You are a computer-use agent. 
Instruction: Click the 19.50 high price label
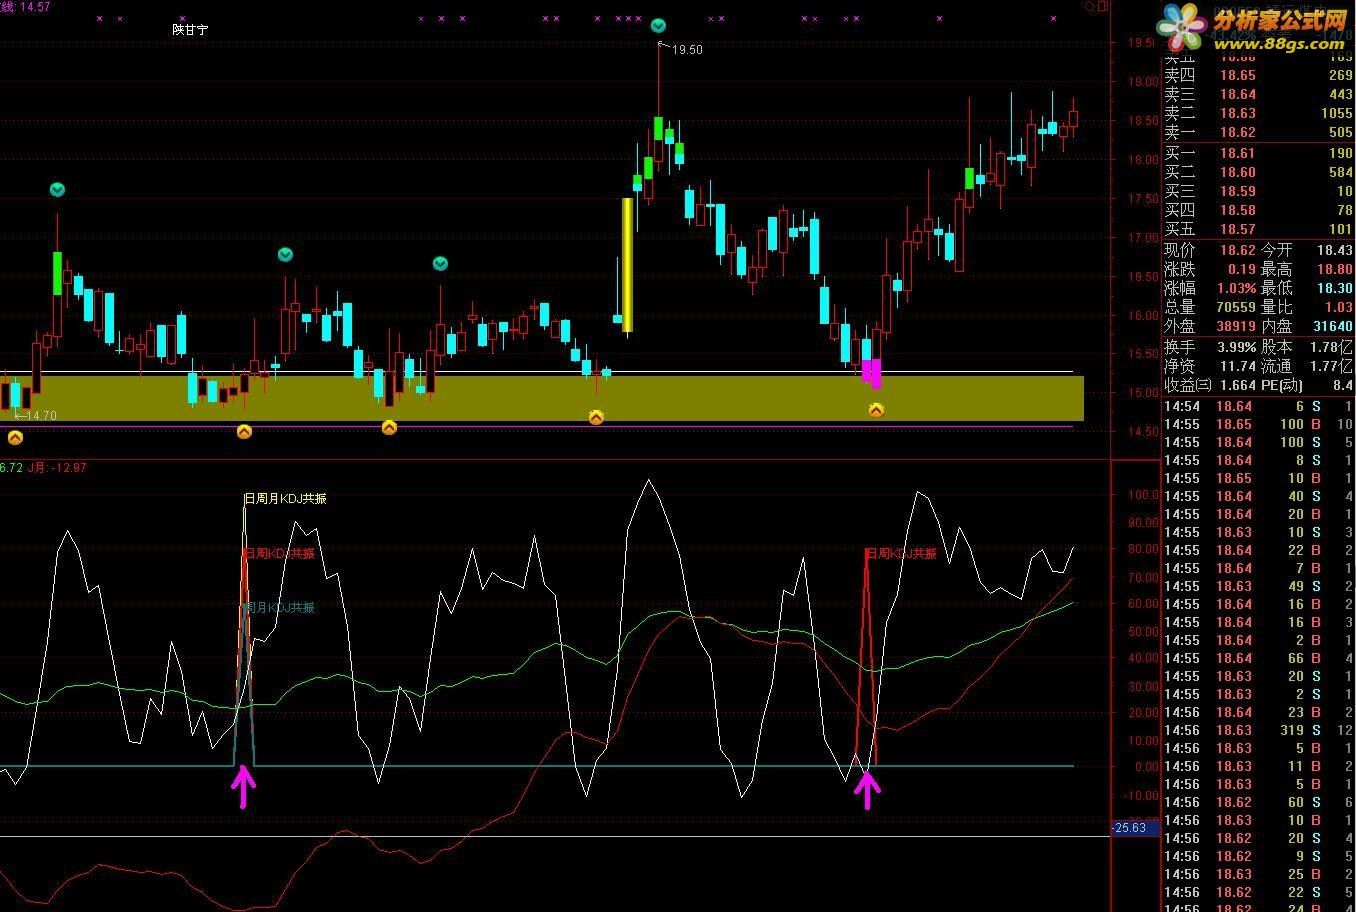[687, 50]
